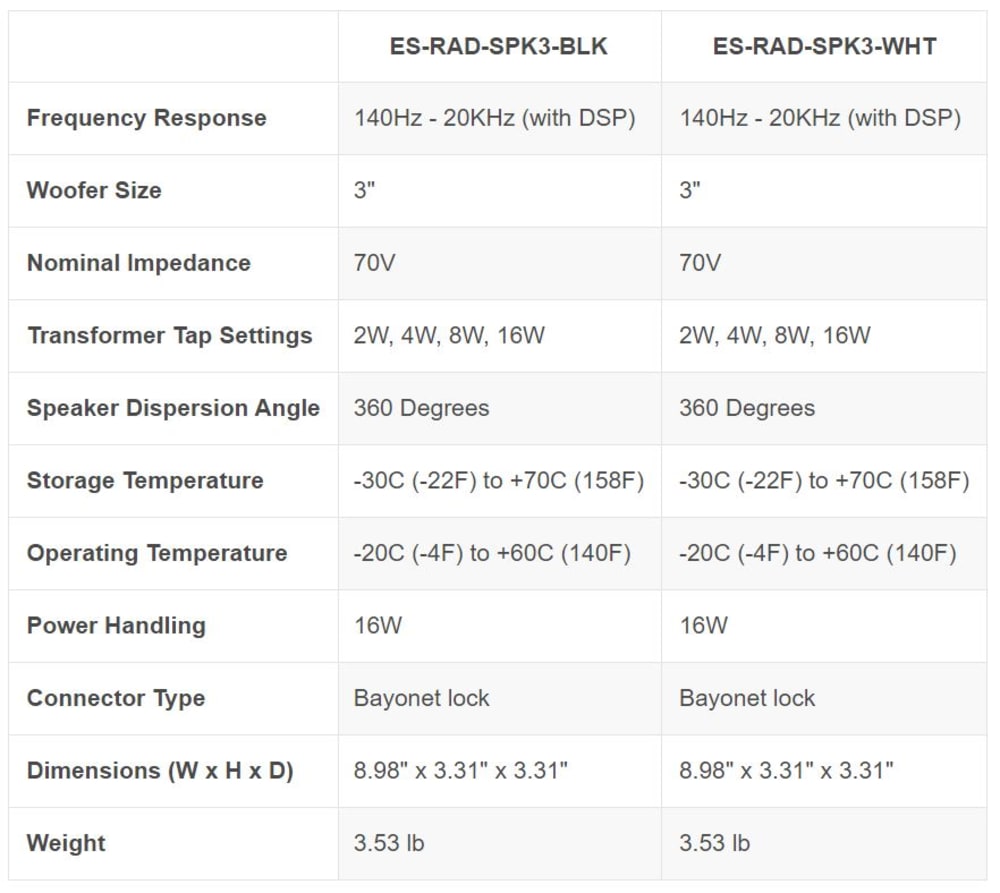Click the Weight row label
Image resolution: width=1000 pixels, height=893 pixels.
click(66, 843)
